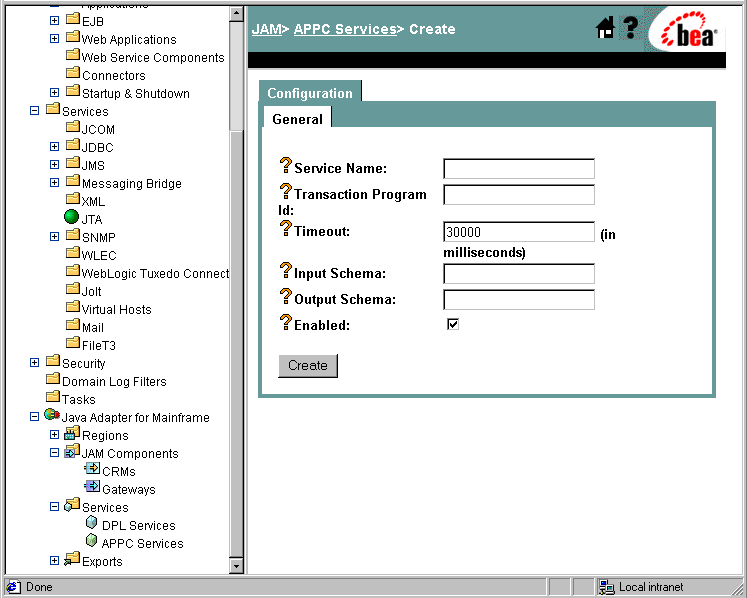Click the JCOM folder icon

73,127
